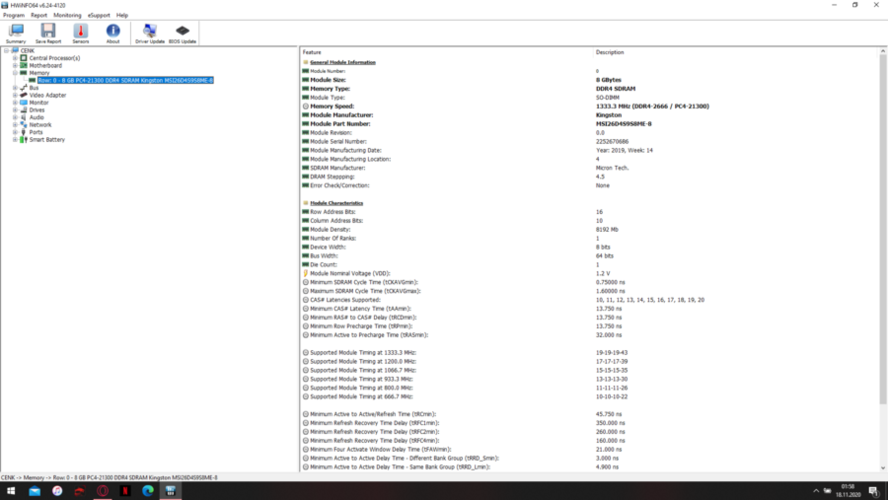Click Module Nominal Voltage (VDD) row
The width and height of the screenshot is (888, 500).
(x=589, y=273)
